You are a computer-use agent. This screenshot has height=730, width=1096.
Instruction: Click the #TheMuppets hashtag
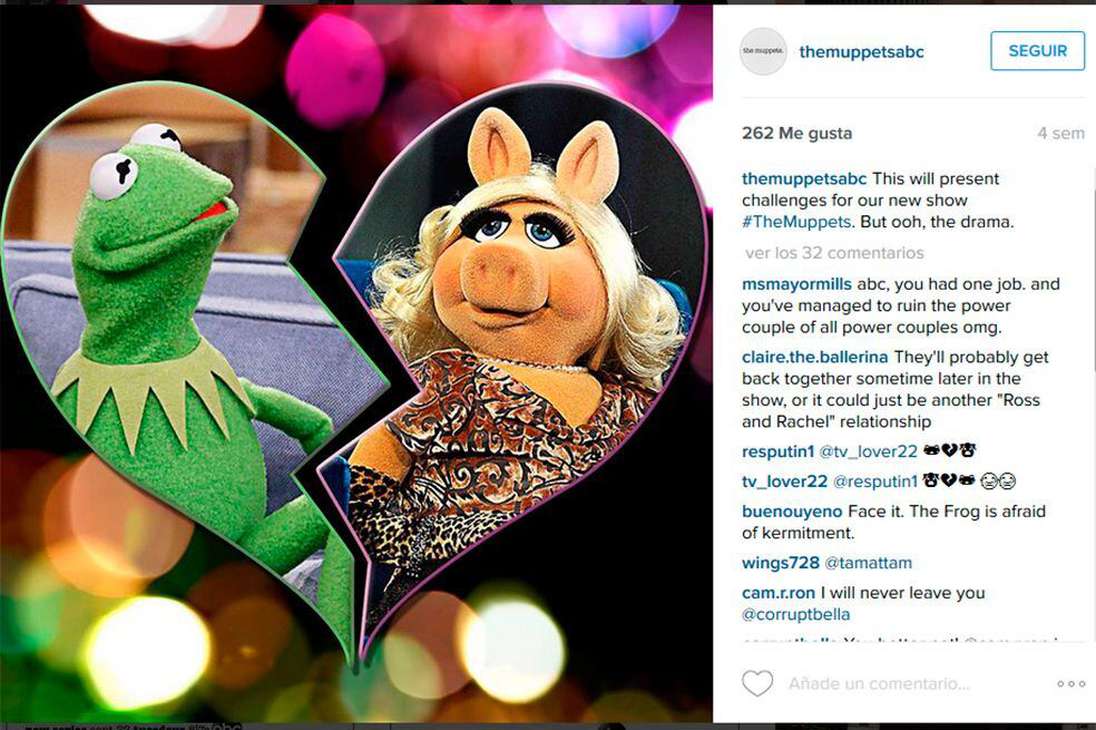[797, 222]
